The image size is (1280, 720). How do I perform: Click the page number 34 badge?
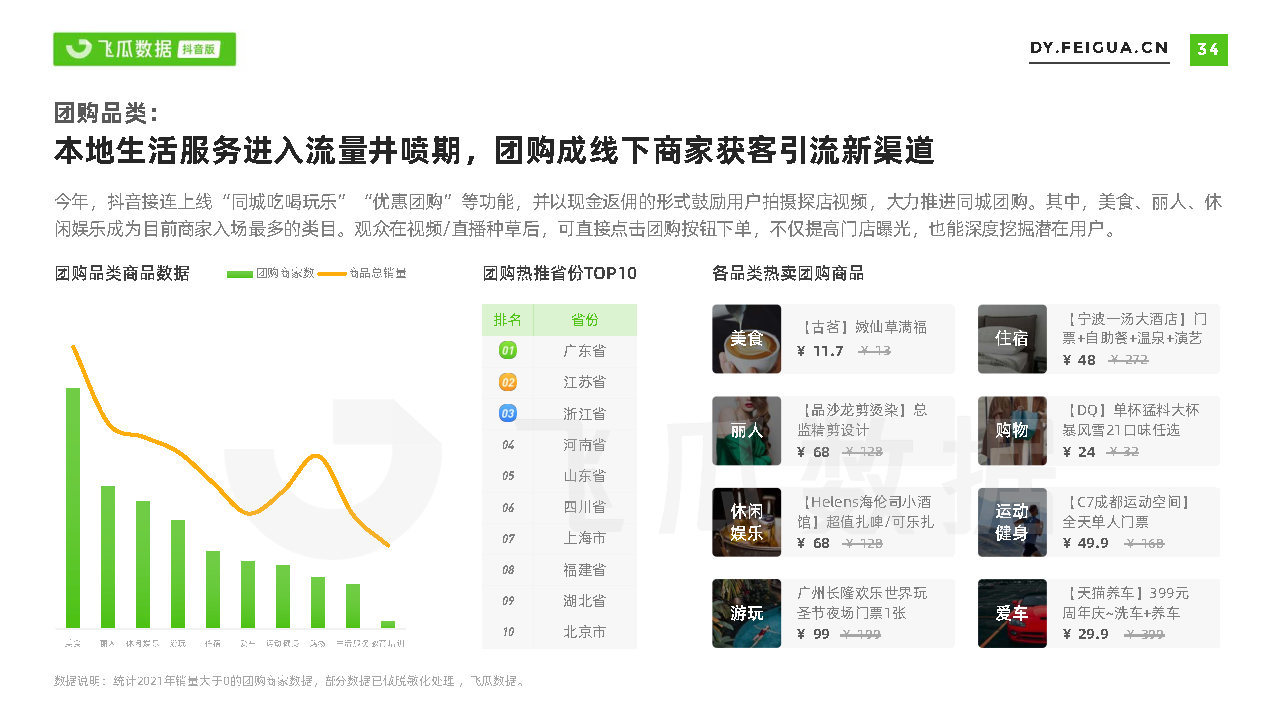pos(1208,49)
